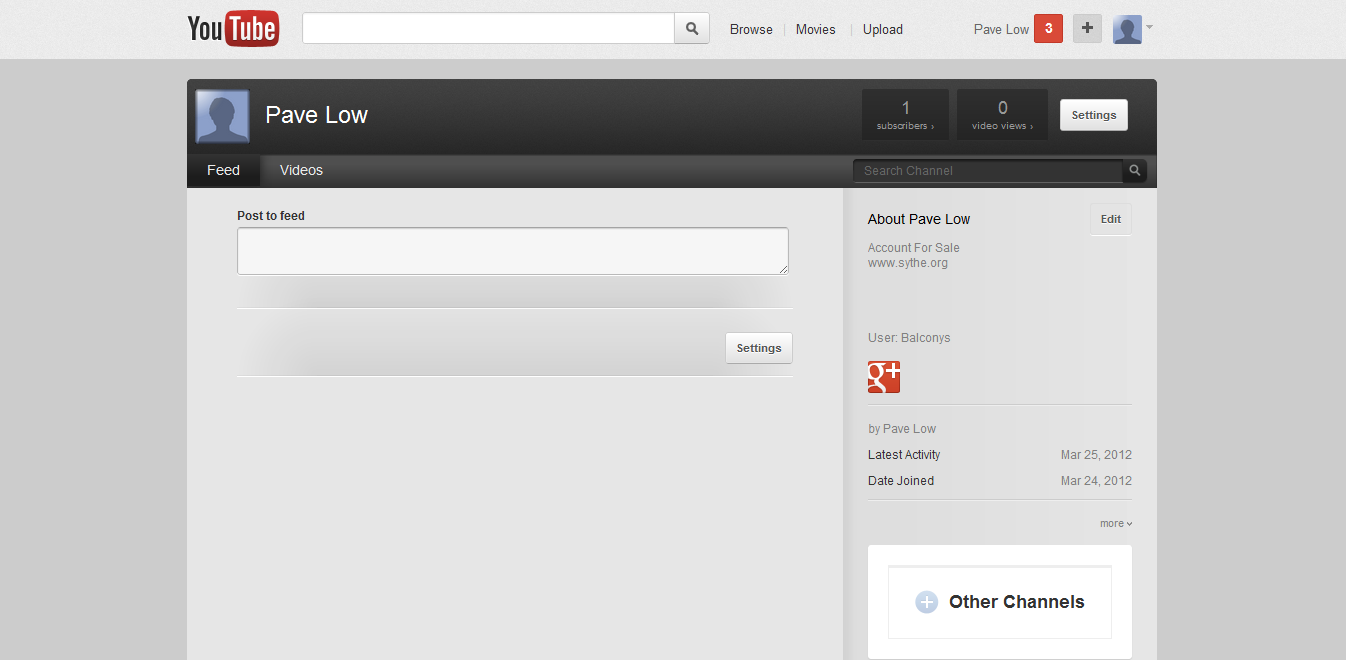Click the by Pave Low text
Viewport: 1346px width, 660px height.
(902, 429)
